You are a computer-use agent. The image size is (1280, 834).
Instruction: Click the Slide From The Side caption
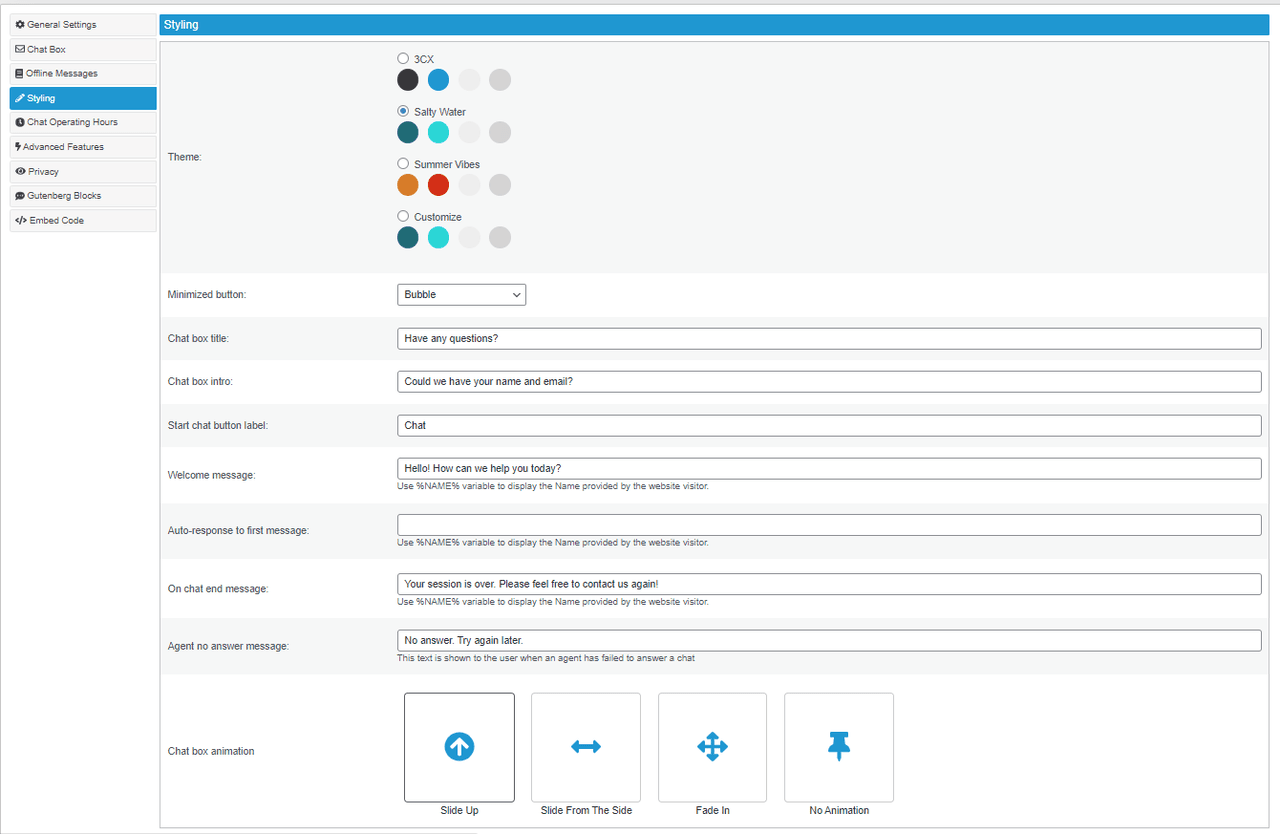[x=586, y=810]
